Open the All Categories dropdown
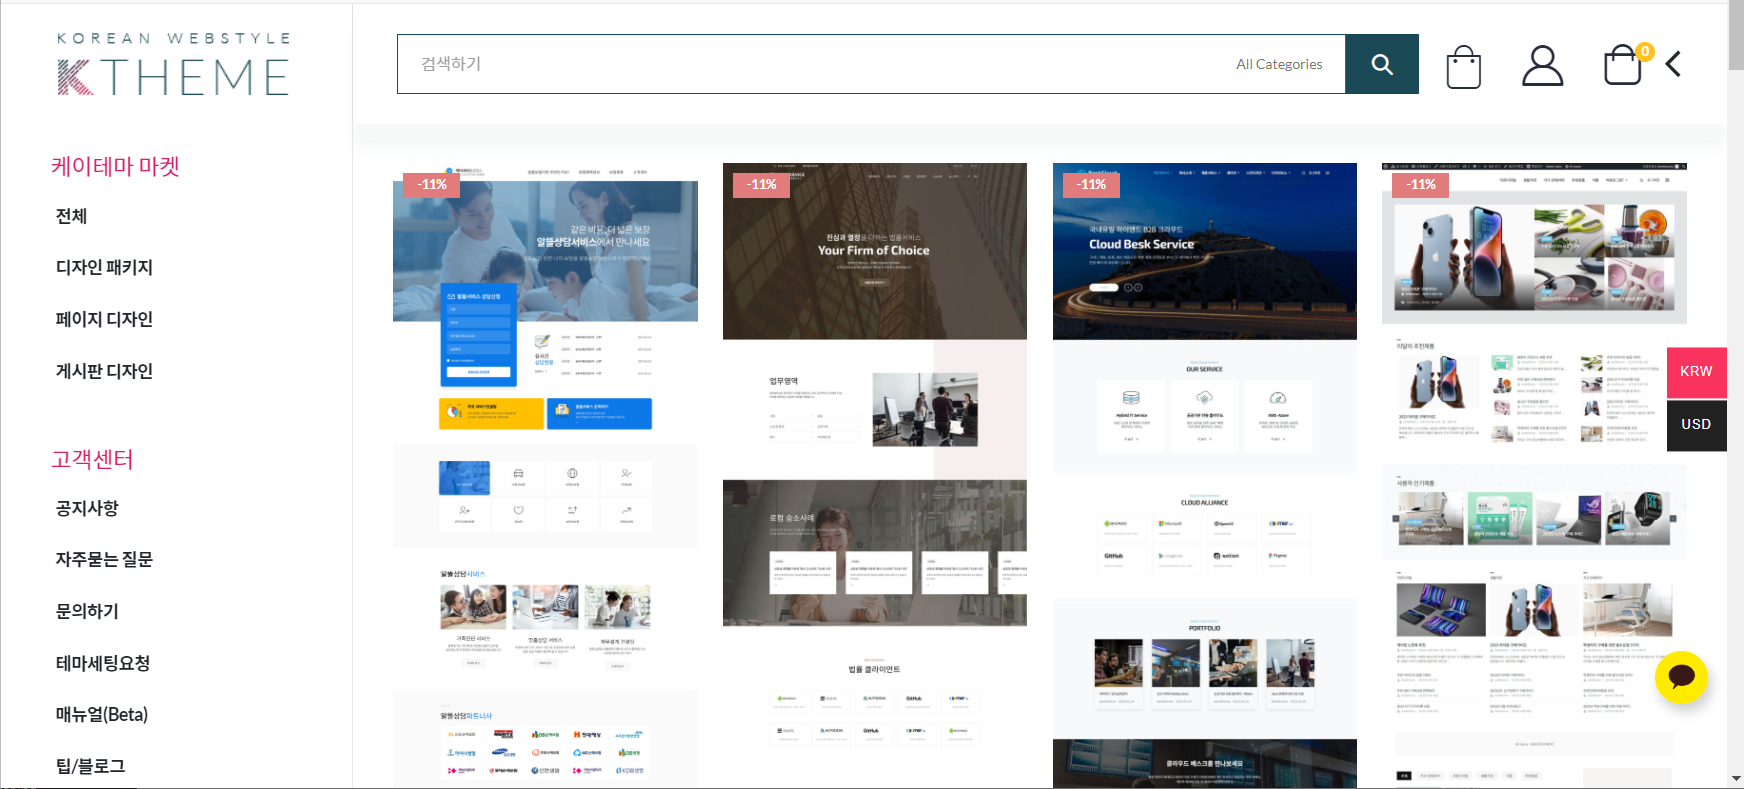The height and width of the screenshot is (789, 1744). click(x=1279, y=64)
